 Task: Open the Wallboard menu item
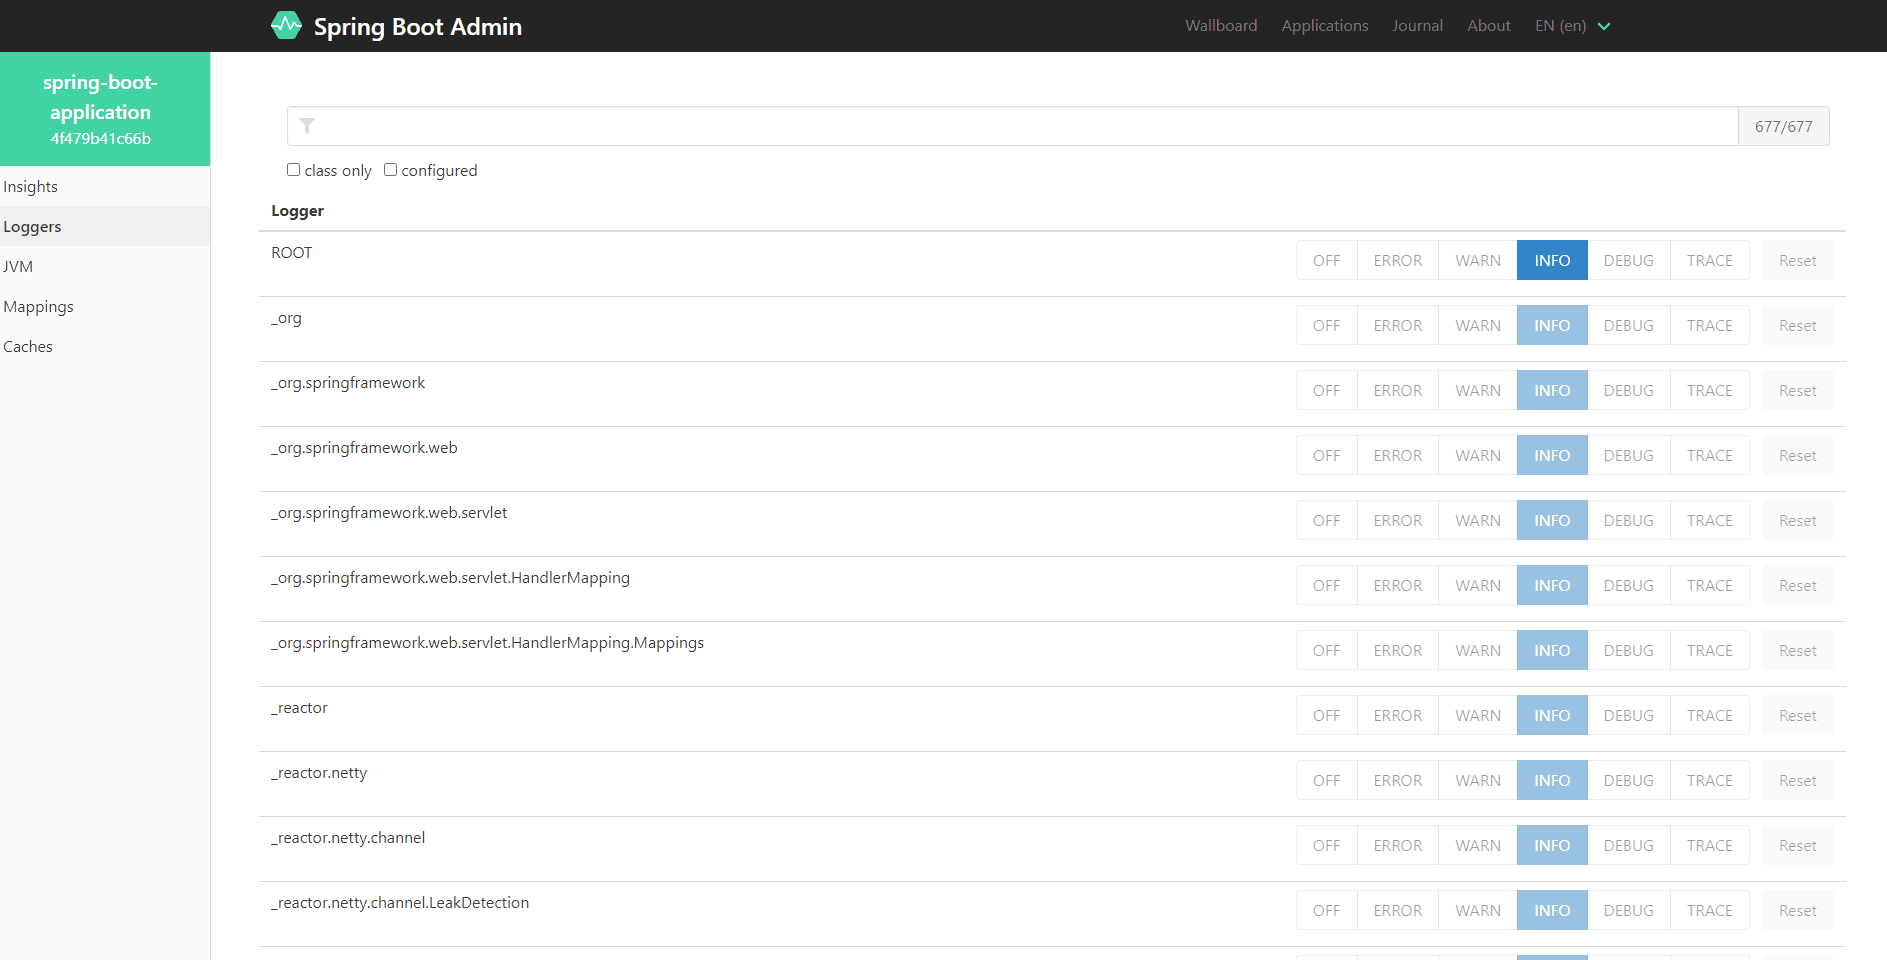click(x=1221, y=26)
